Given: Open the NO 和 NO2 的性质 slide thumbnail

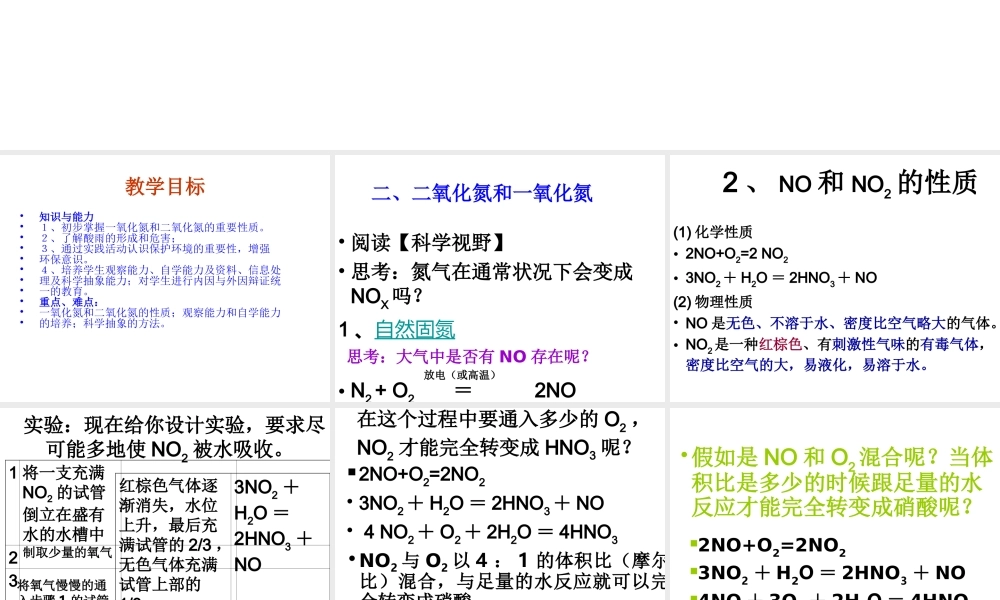Looking at the screenshot, I should (835, 278).
